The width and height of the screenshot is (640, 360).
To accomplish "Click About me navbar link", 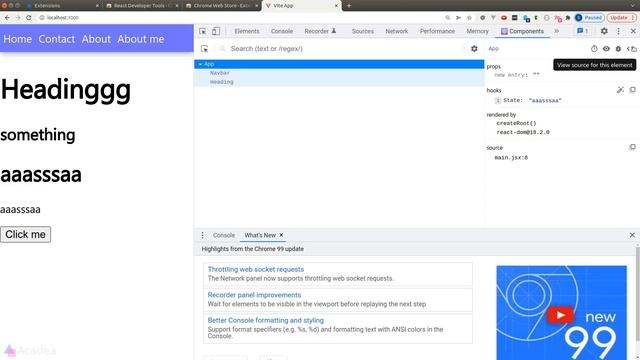I will (141, 39).
